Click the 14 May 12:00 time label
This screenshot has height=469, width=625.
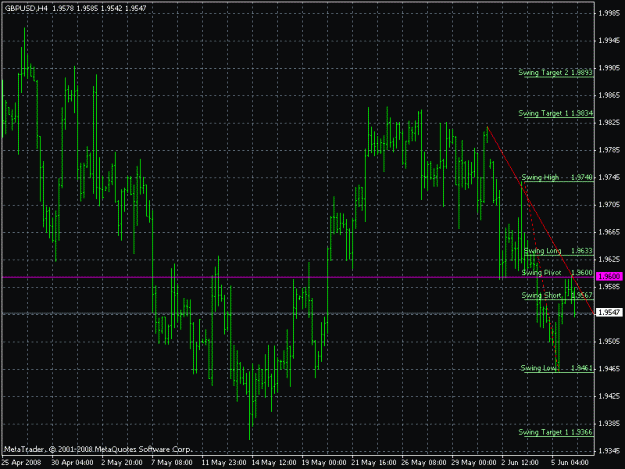coord(273,463)
